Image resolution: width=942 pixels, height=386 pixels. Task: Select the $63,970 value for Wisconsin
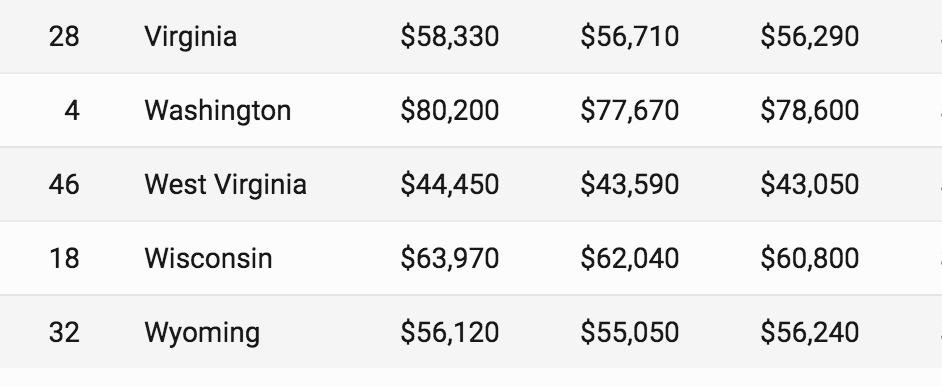[449, 258]
